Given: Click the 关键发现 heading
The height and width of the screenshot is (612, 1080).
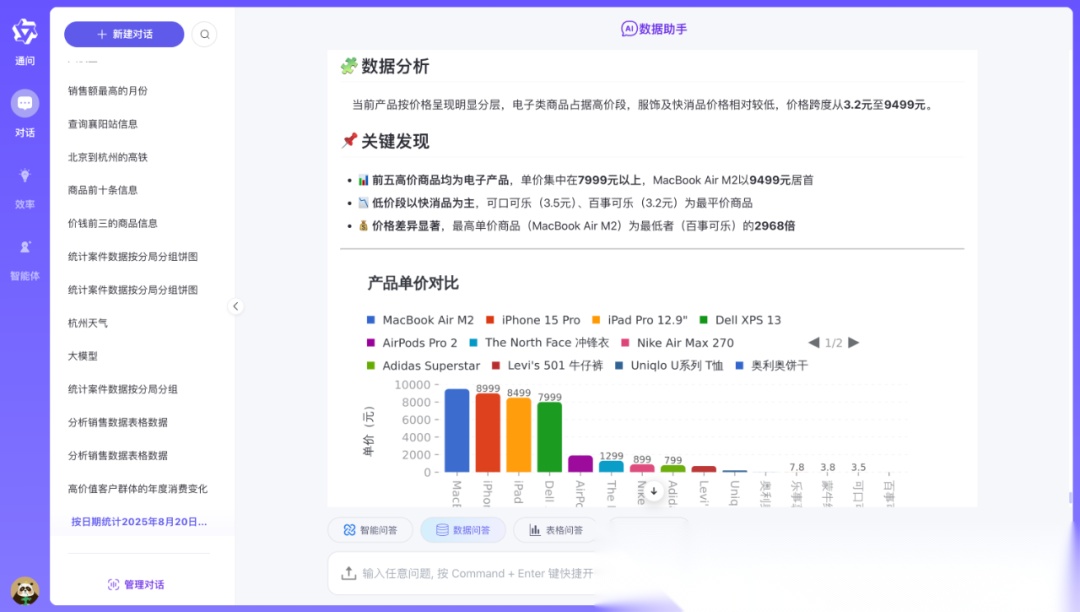Looking at the screenshot, I should coord(395,141).
